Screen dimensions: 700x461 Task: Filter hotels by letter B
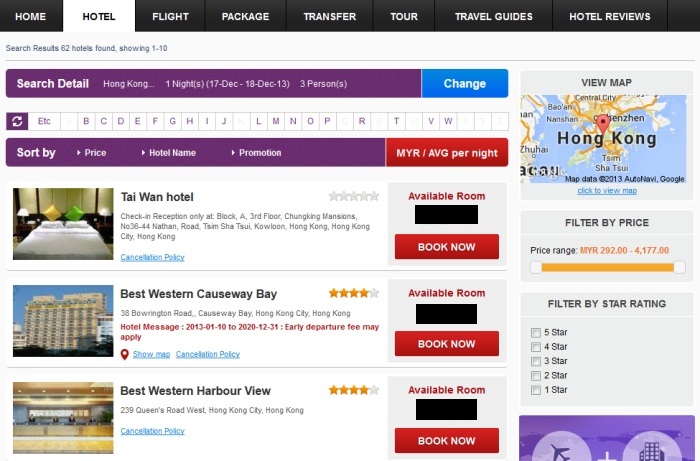(86, 121)
